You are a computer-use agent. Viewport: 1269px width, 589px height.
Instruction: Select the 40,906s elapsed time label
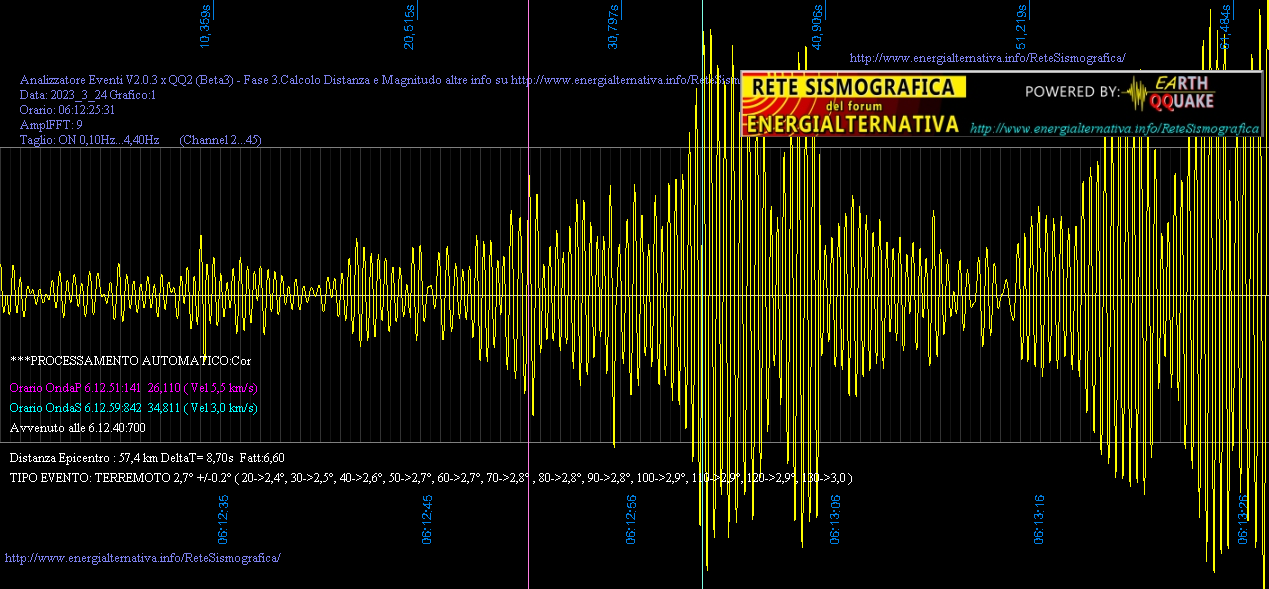817,26
